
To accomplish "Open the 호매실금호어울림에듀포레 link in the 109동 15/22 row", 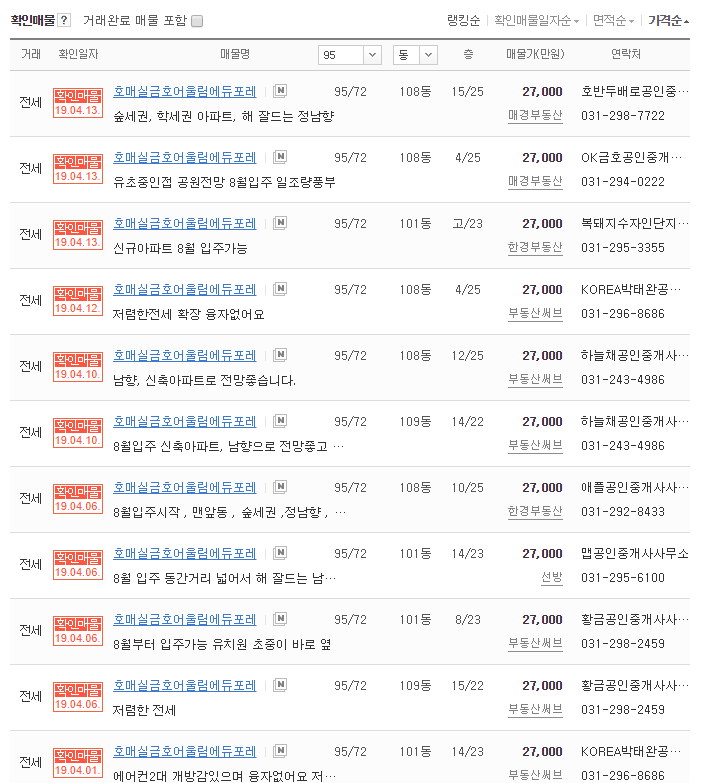I will click(x=185, y=685).
